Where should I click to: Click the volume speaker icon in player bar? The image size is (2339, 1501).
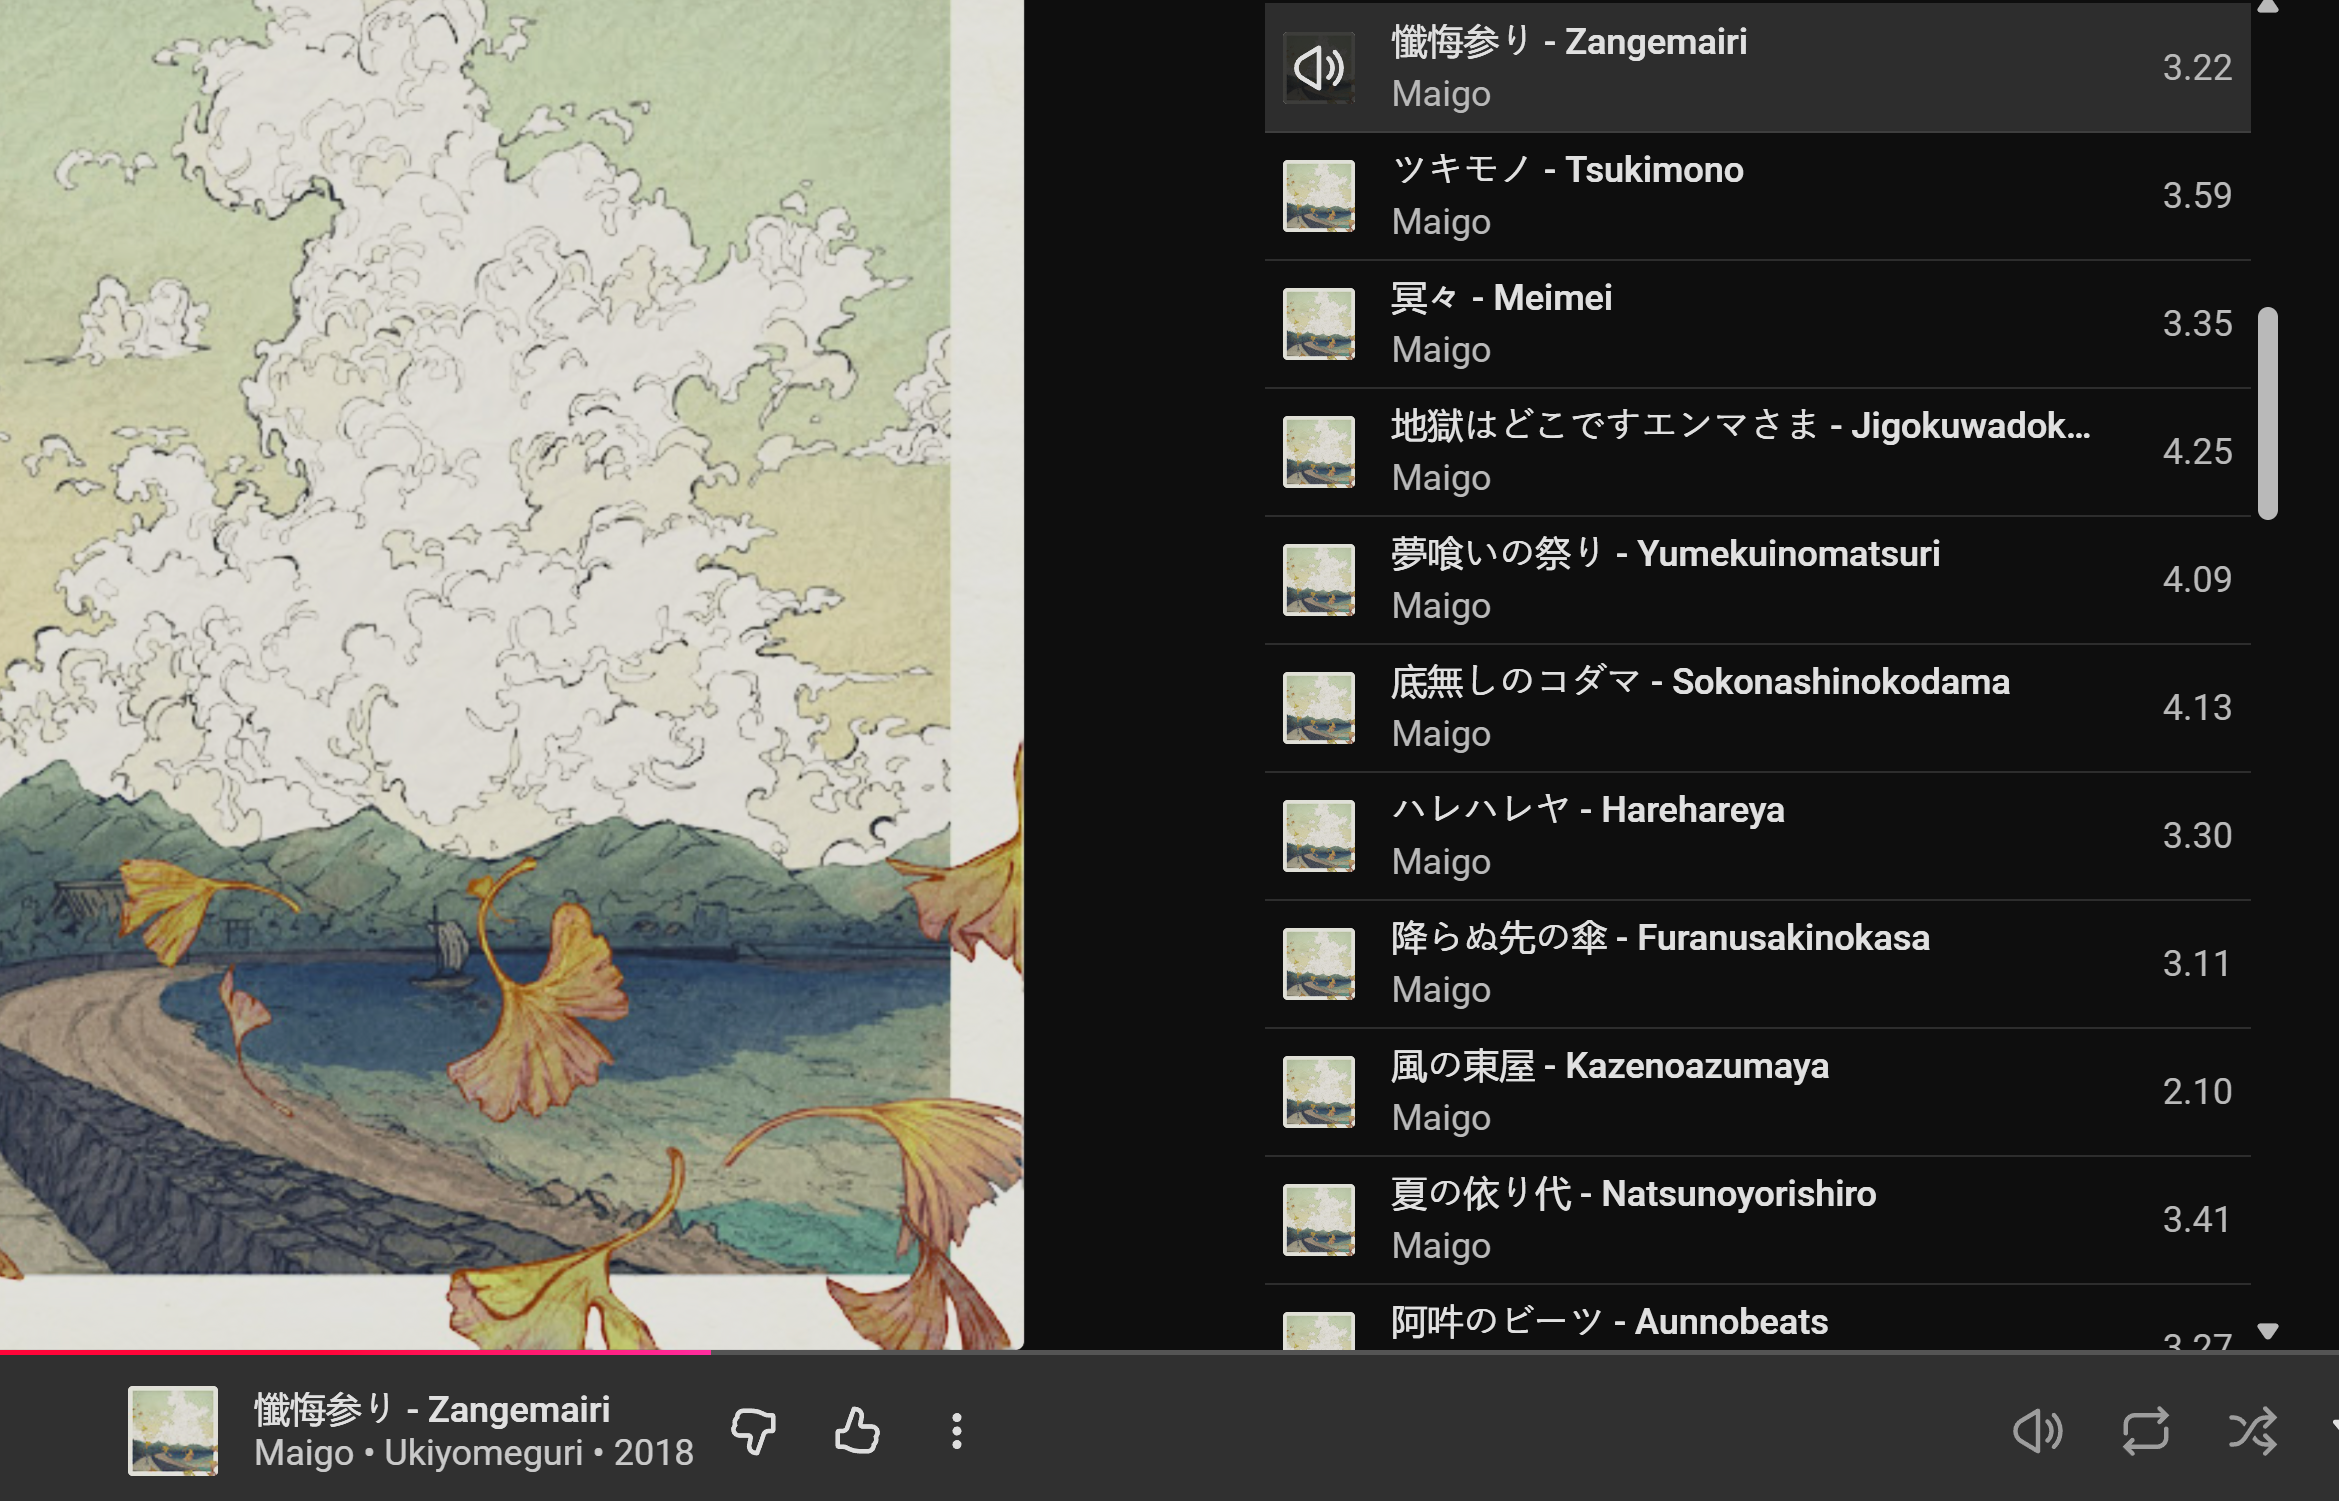pyautogui.click(x=2037, y=1431)
